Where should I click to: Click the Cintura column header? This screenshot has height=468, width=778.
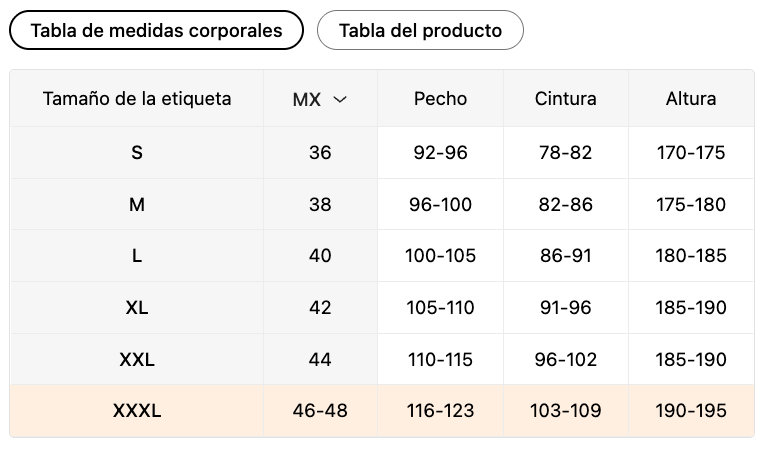(565, 98)
